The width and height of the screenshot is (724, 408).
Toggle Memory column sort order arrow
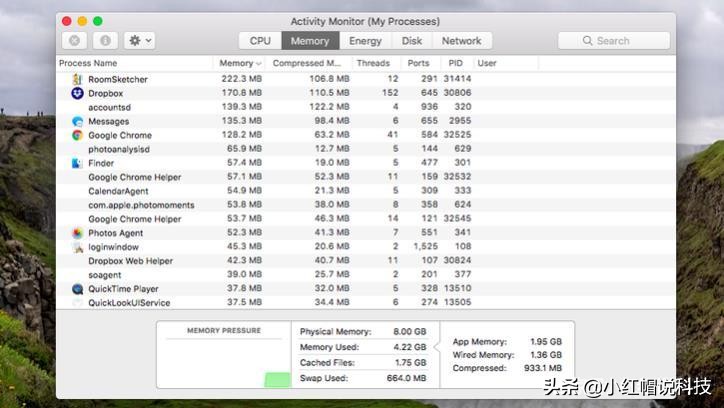click(x=259, y=64)
